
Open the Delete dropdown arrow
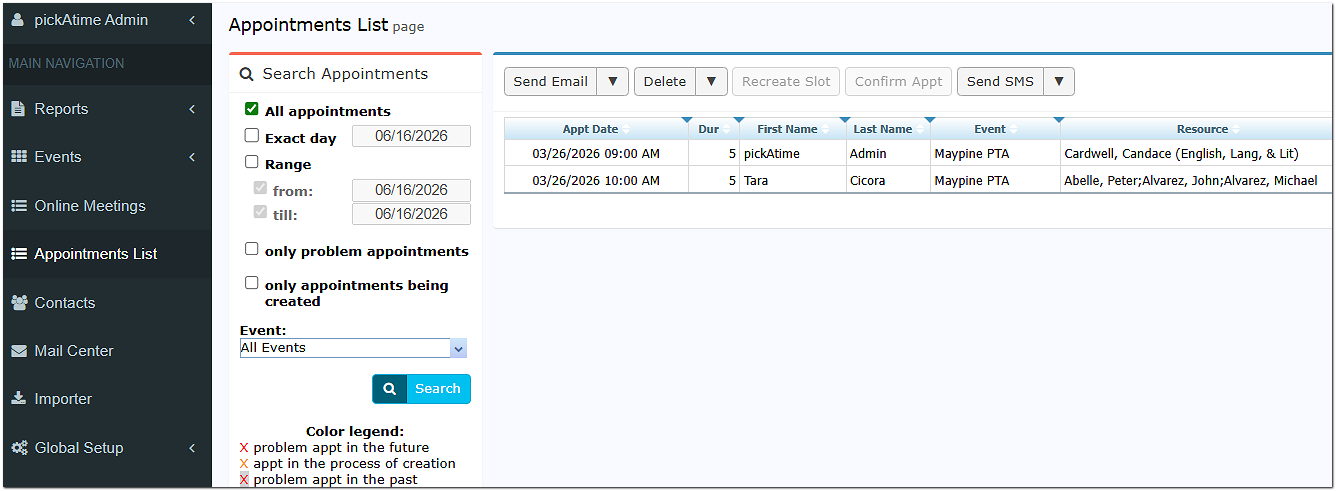[x=711, y=82]
